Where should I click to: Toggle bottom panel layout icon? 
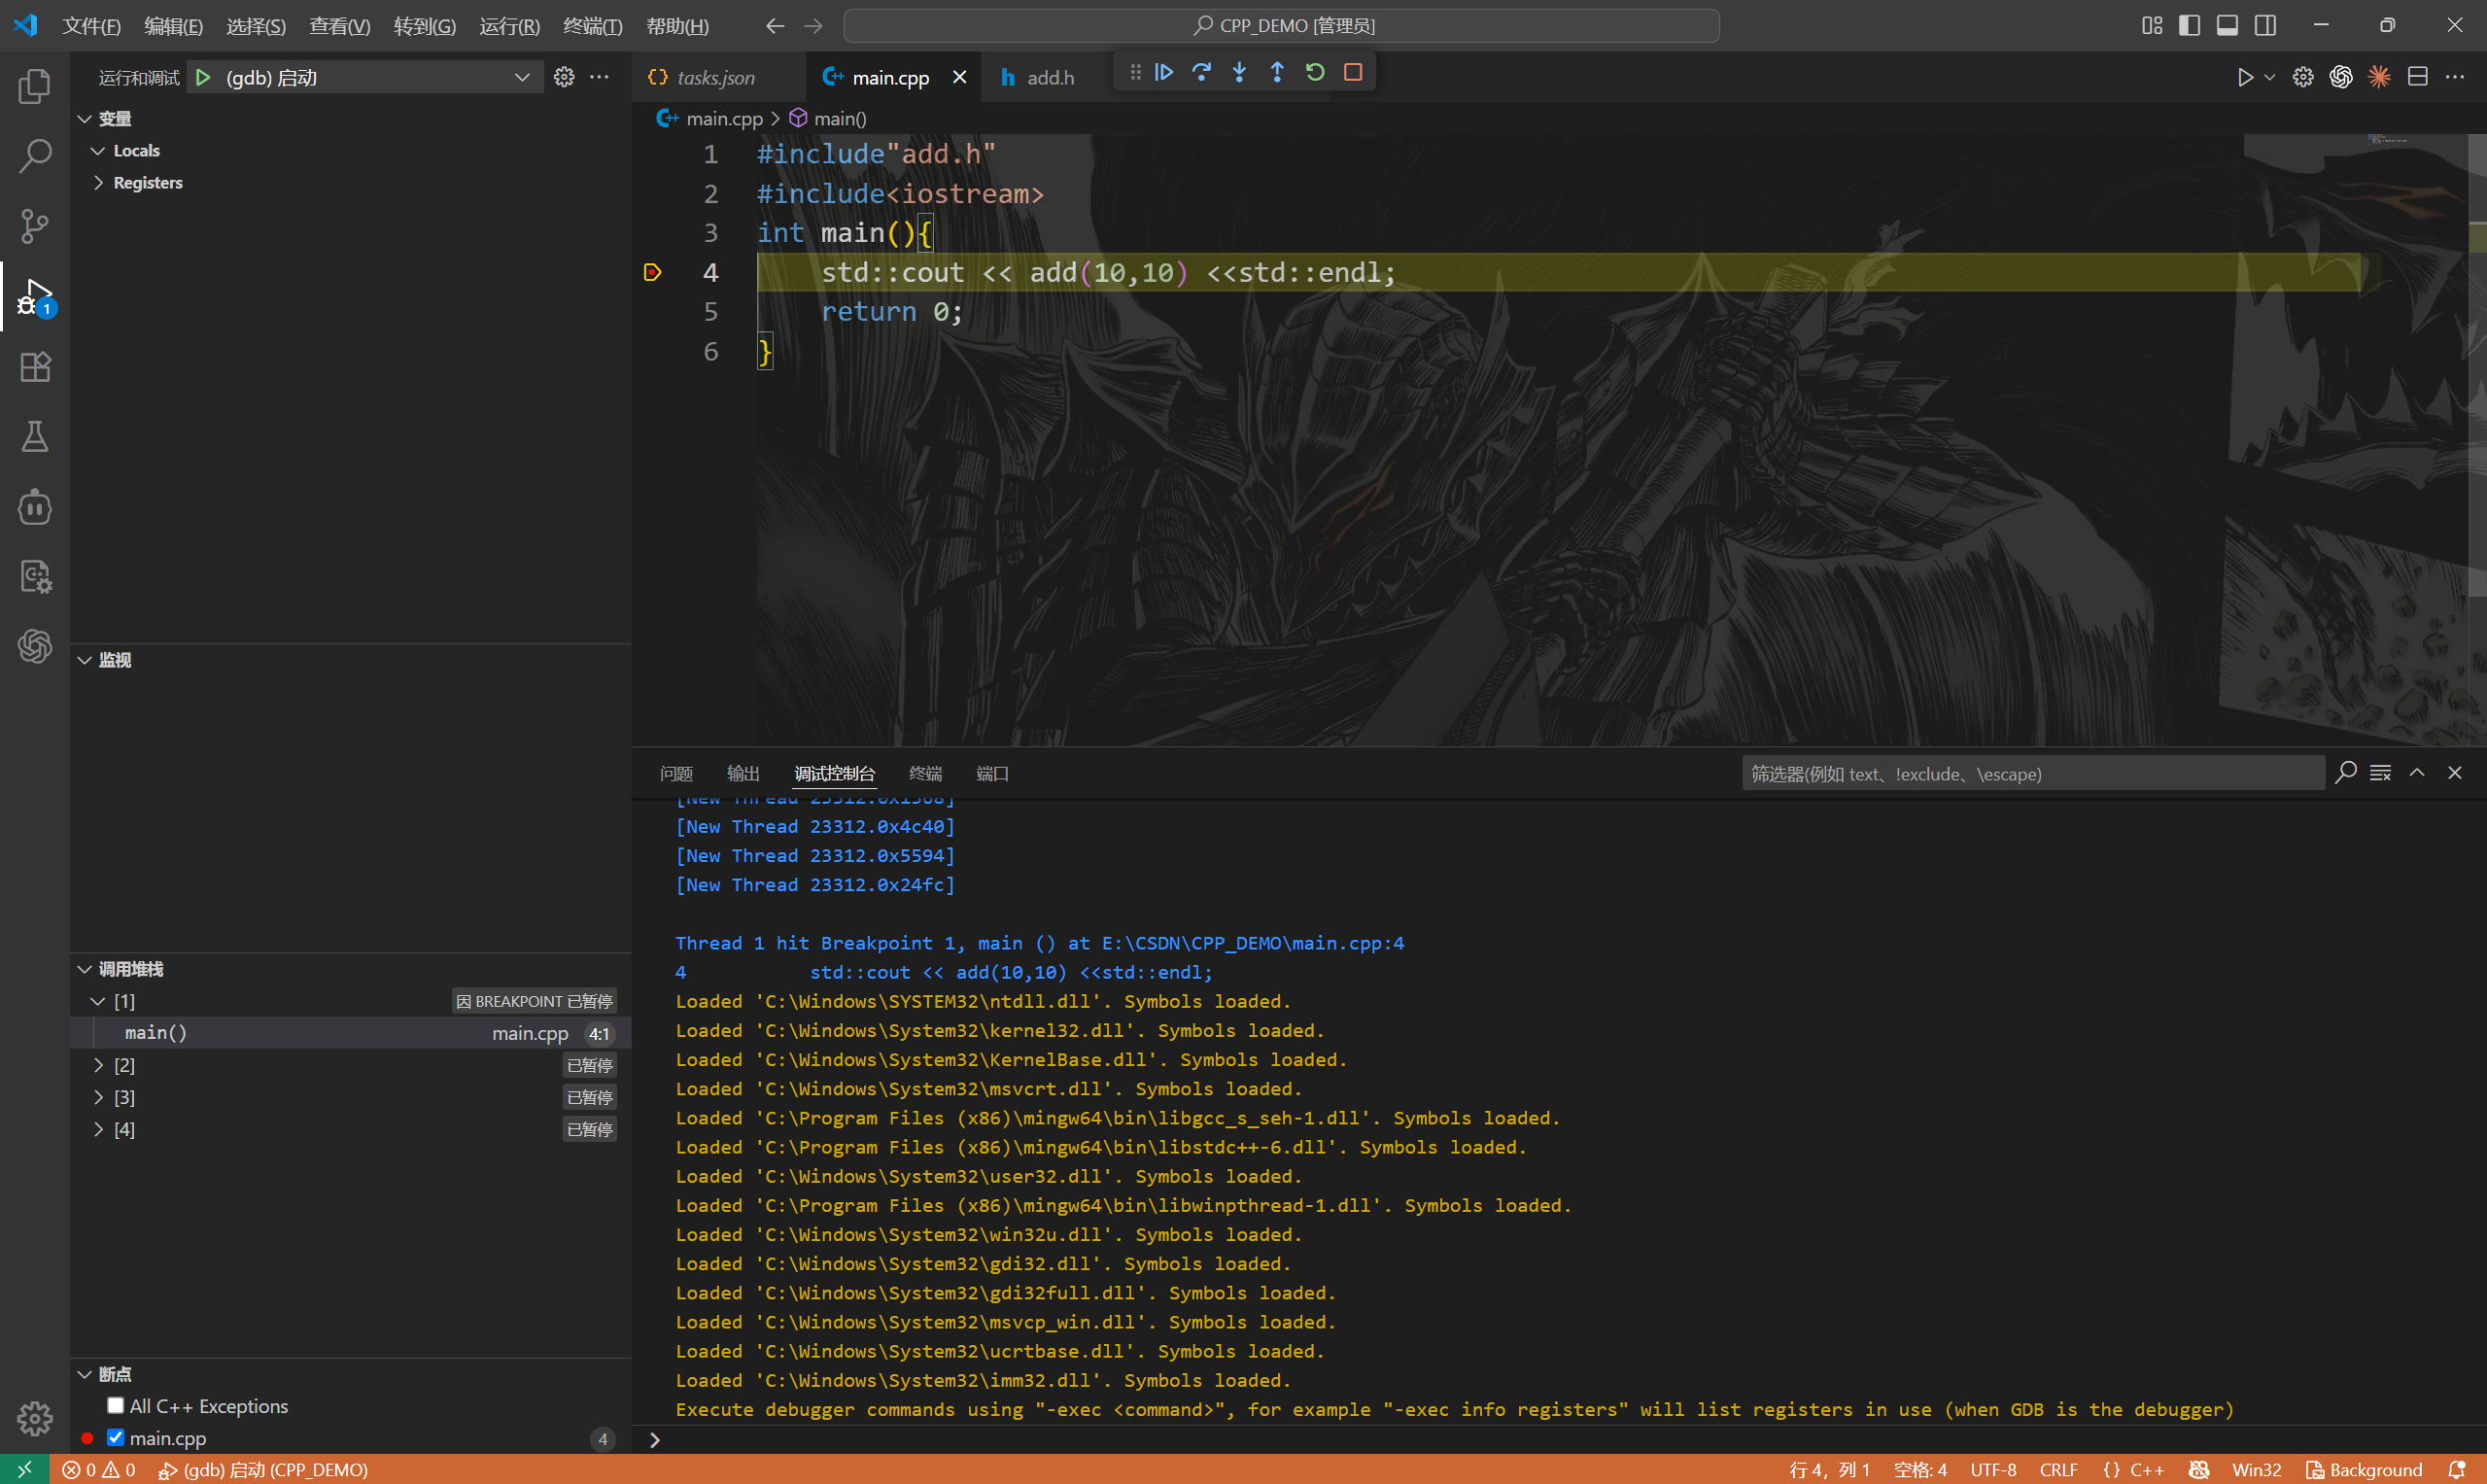(x=2227, y=25)
